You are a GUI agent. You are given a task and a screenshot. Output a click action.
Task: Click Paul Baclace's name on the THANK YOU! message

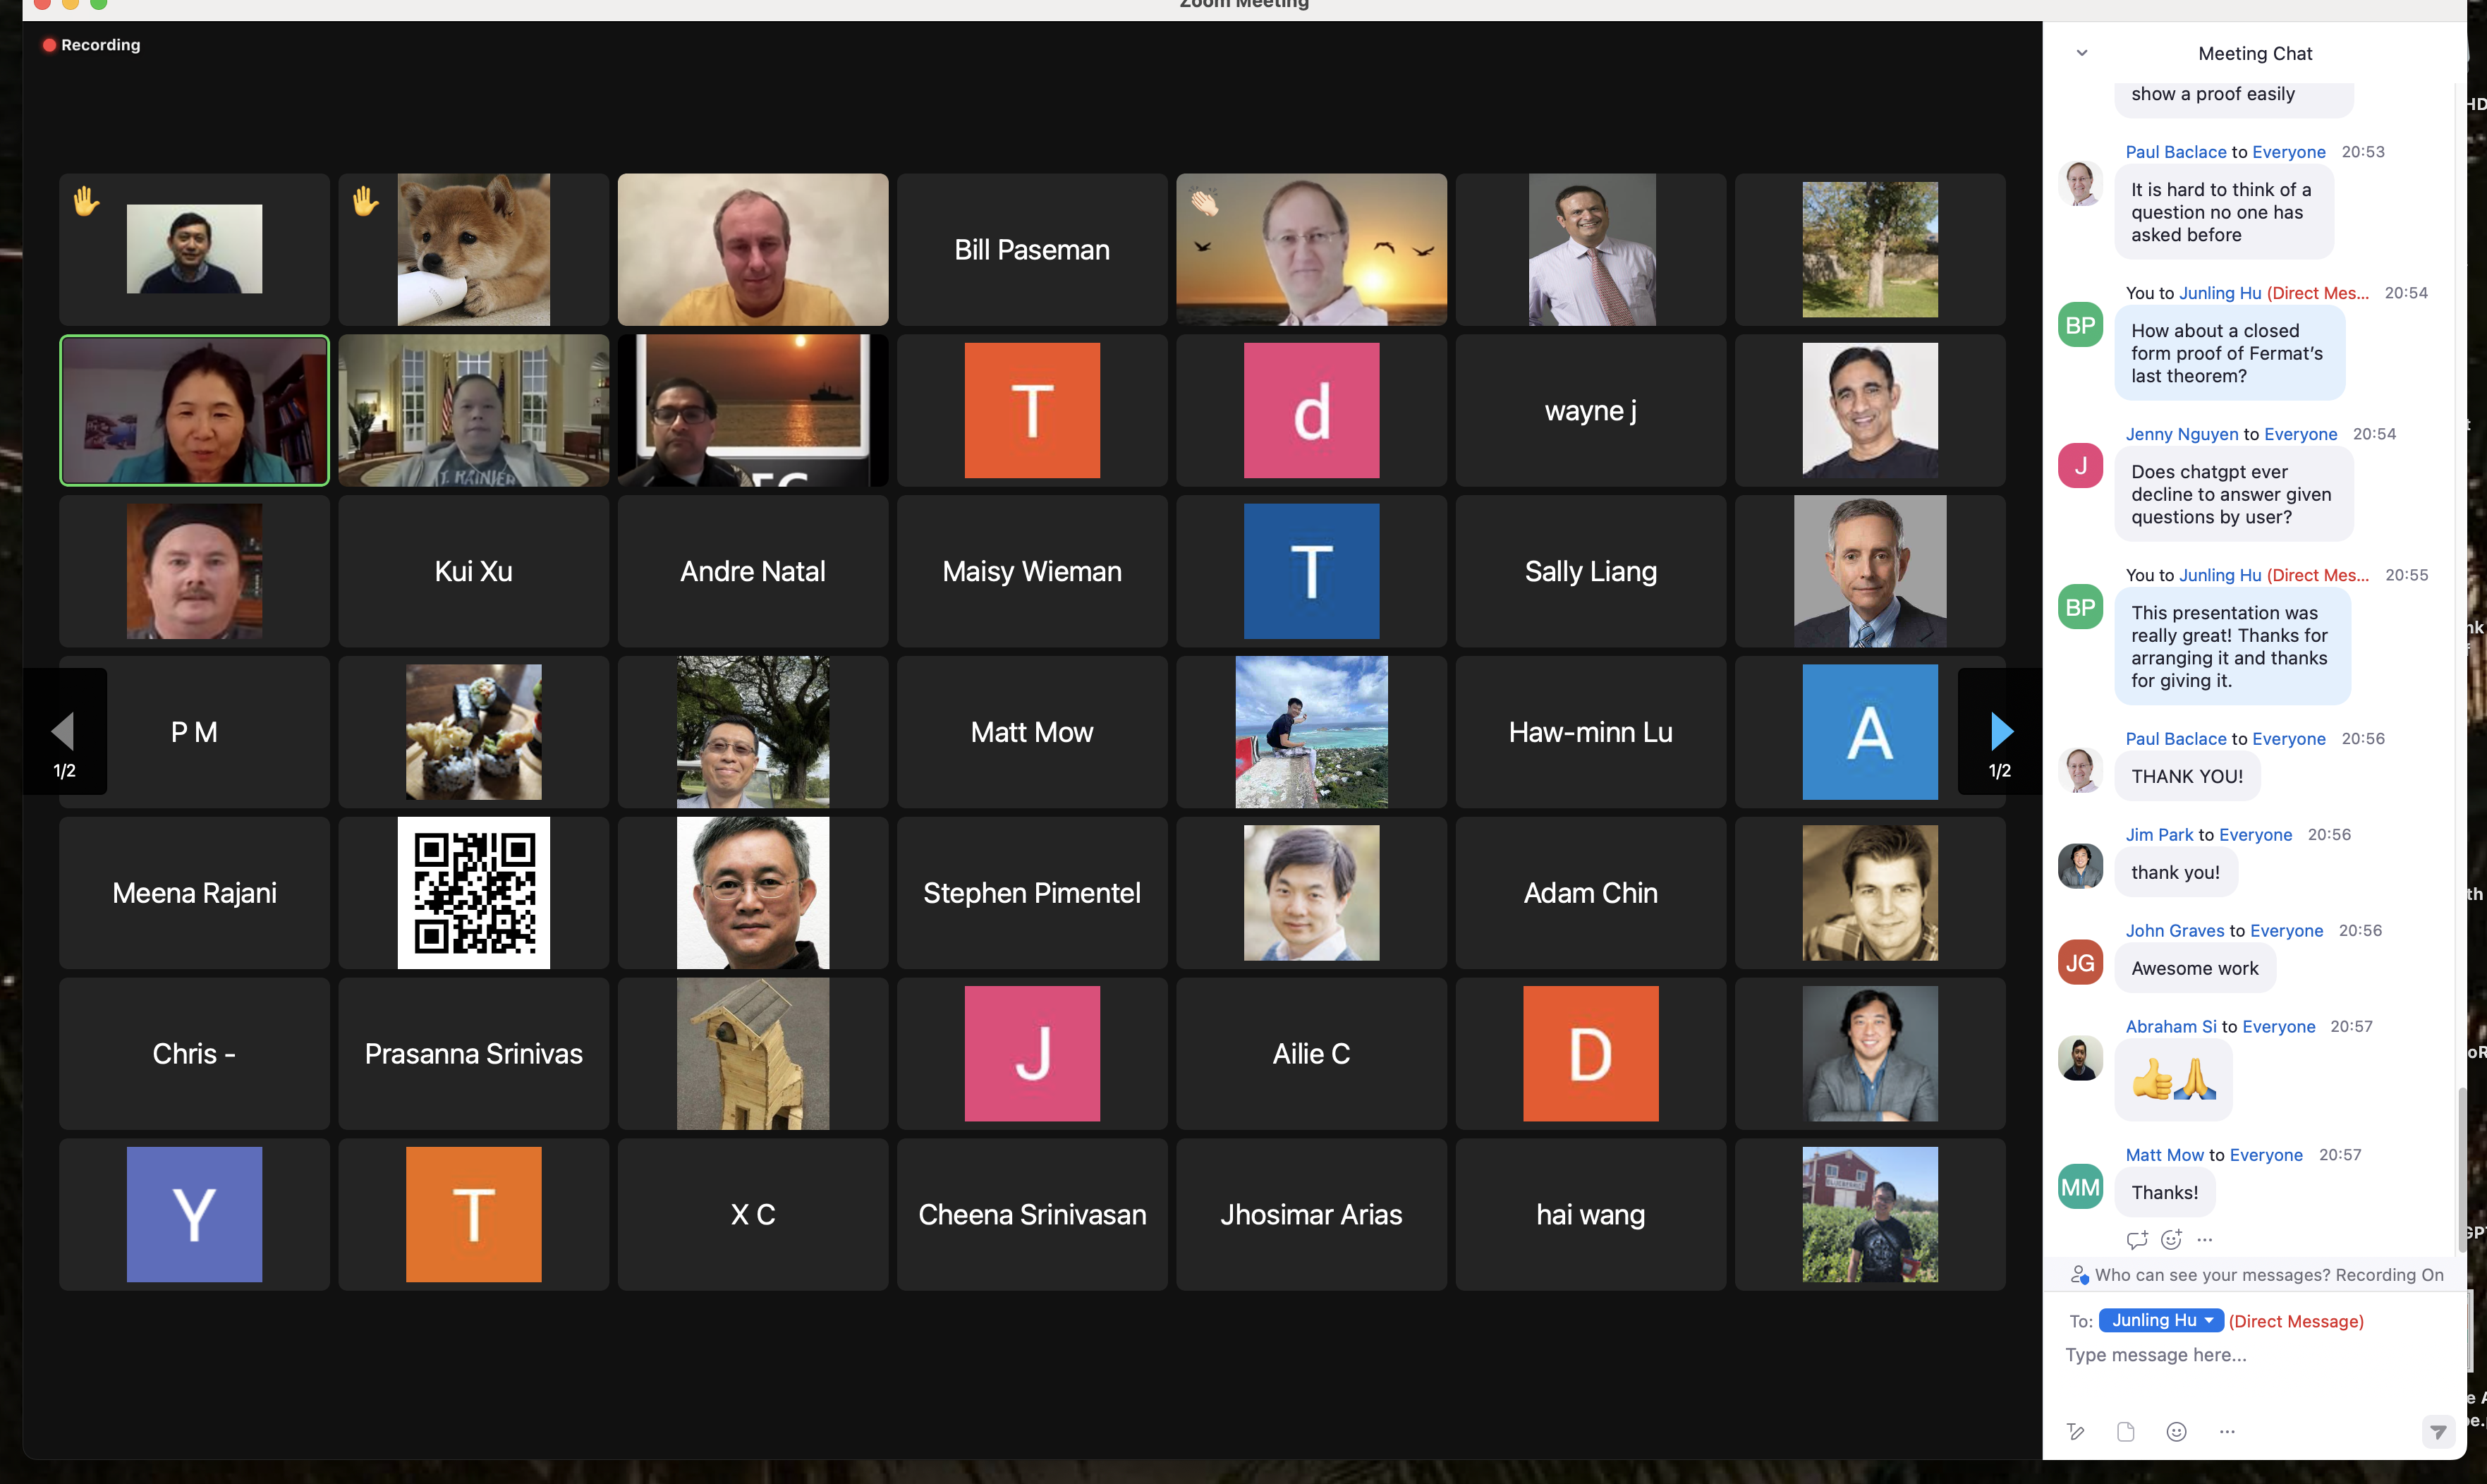point(2175,738)
